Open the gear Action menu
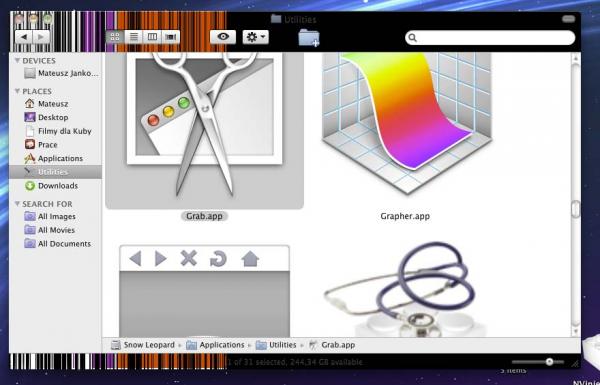 [255, 37]
